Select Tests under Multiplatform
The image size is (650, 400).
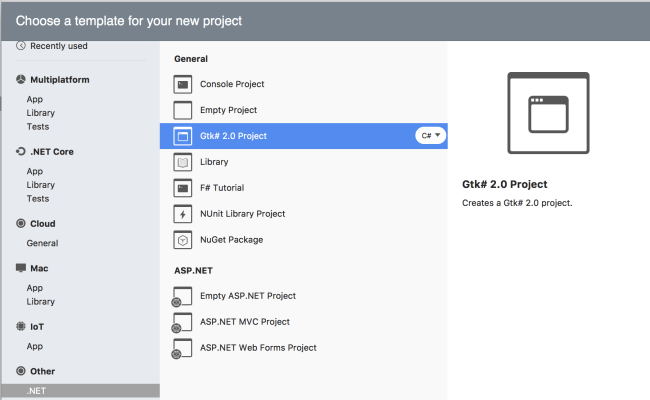(38, 126)
